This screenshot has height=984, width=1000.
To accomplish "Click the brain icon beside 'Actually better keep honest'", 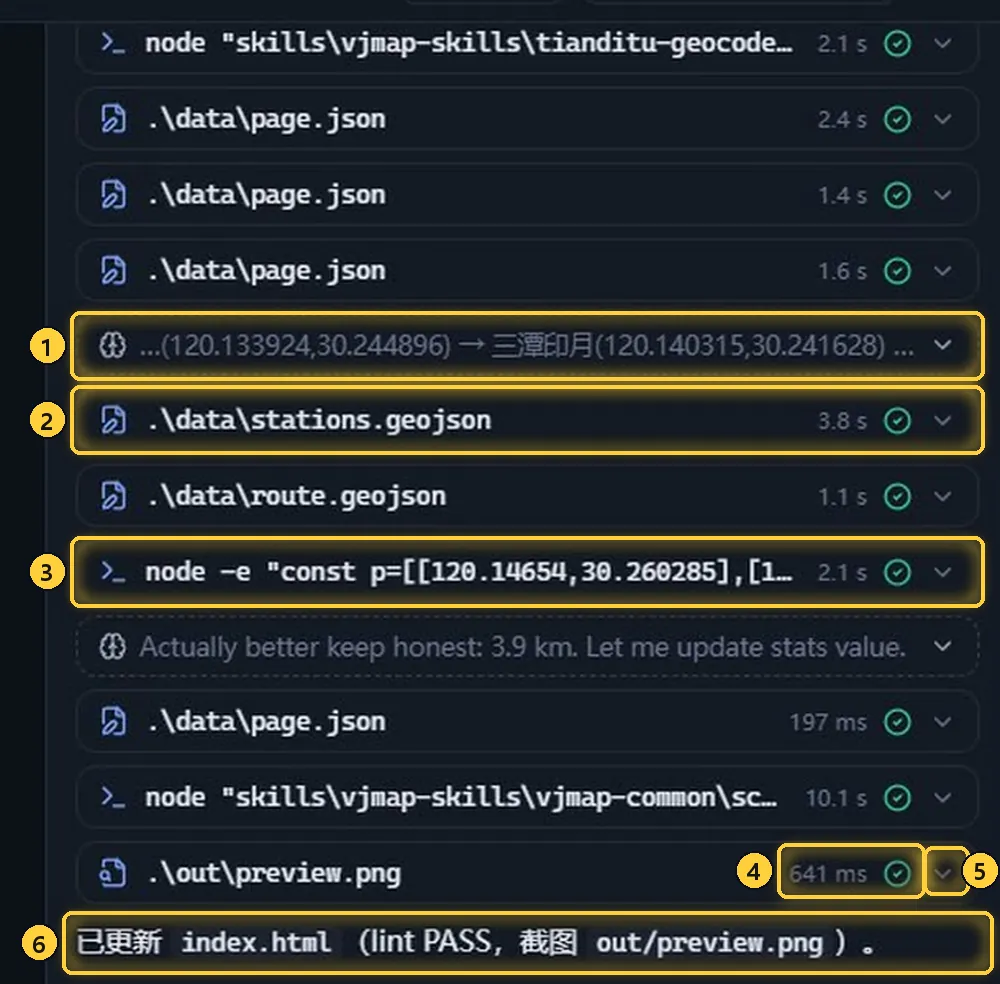I will [112, 647].
